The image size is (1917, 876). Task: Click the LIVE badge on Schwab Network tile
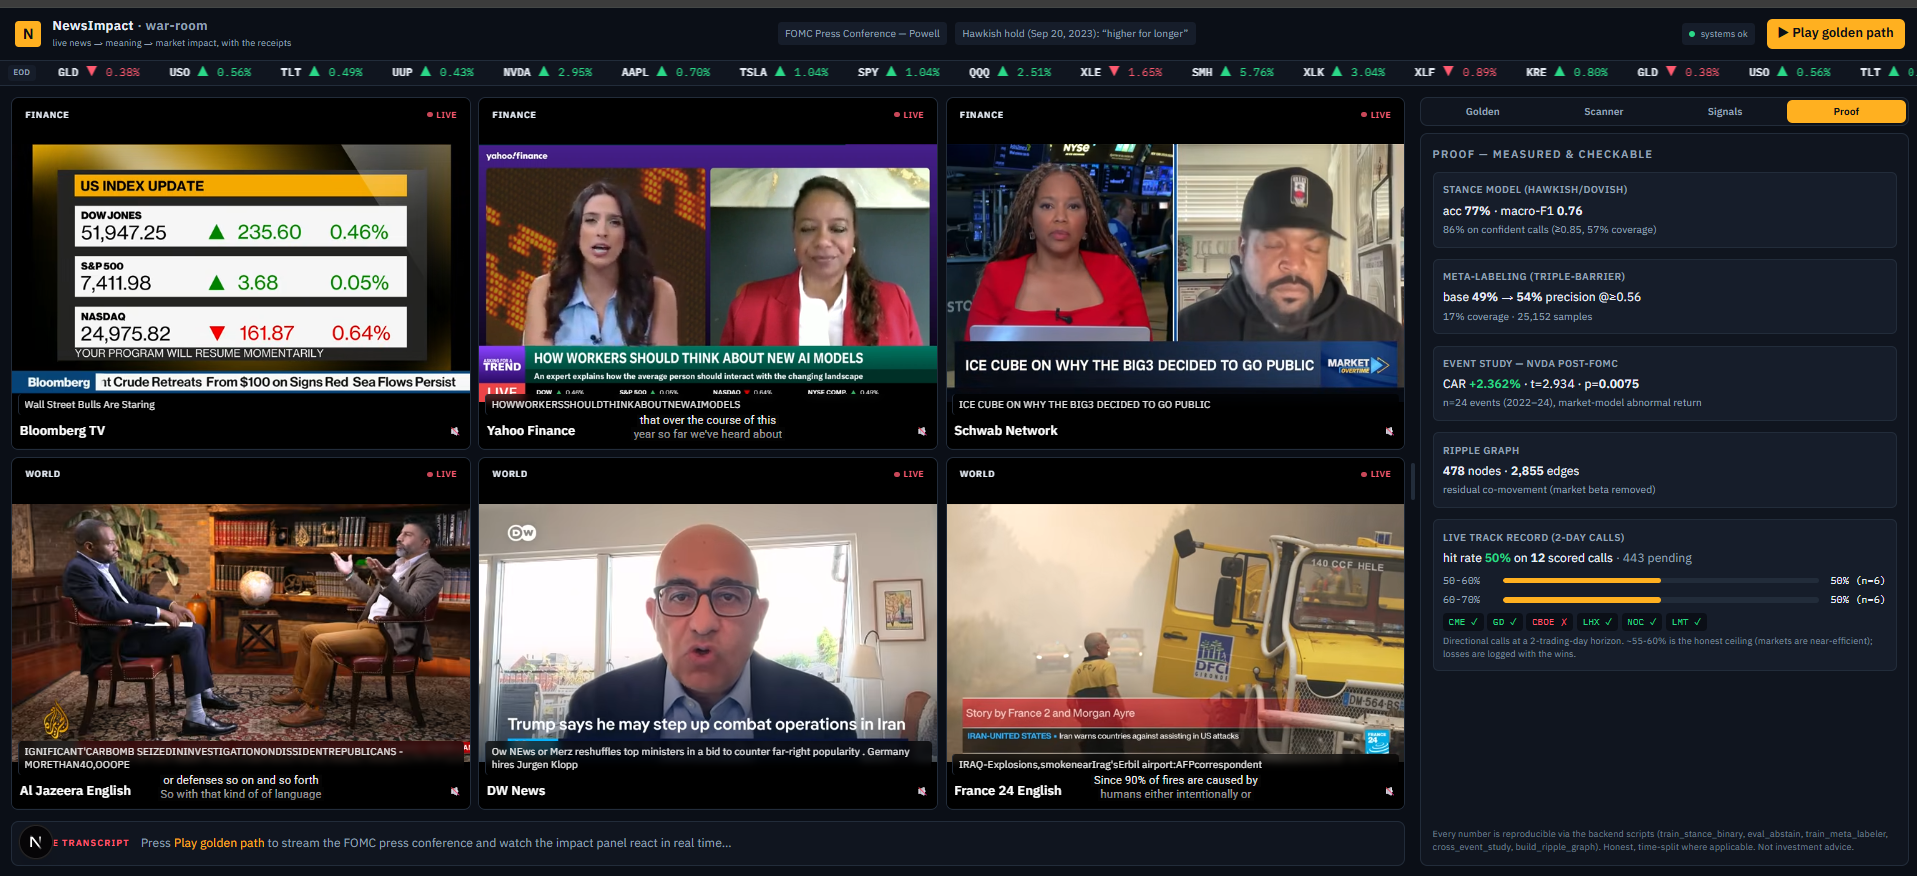click(x=1376, y=115)
